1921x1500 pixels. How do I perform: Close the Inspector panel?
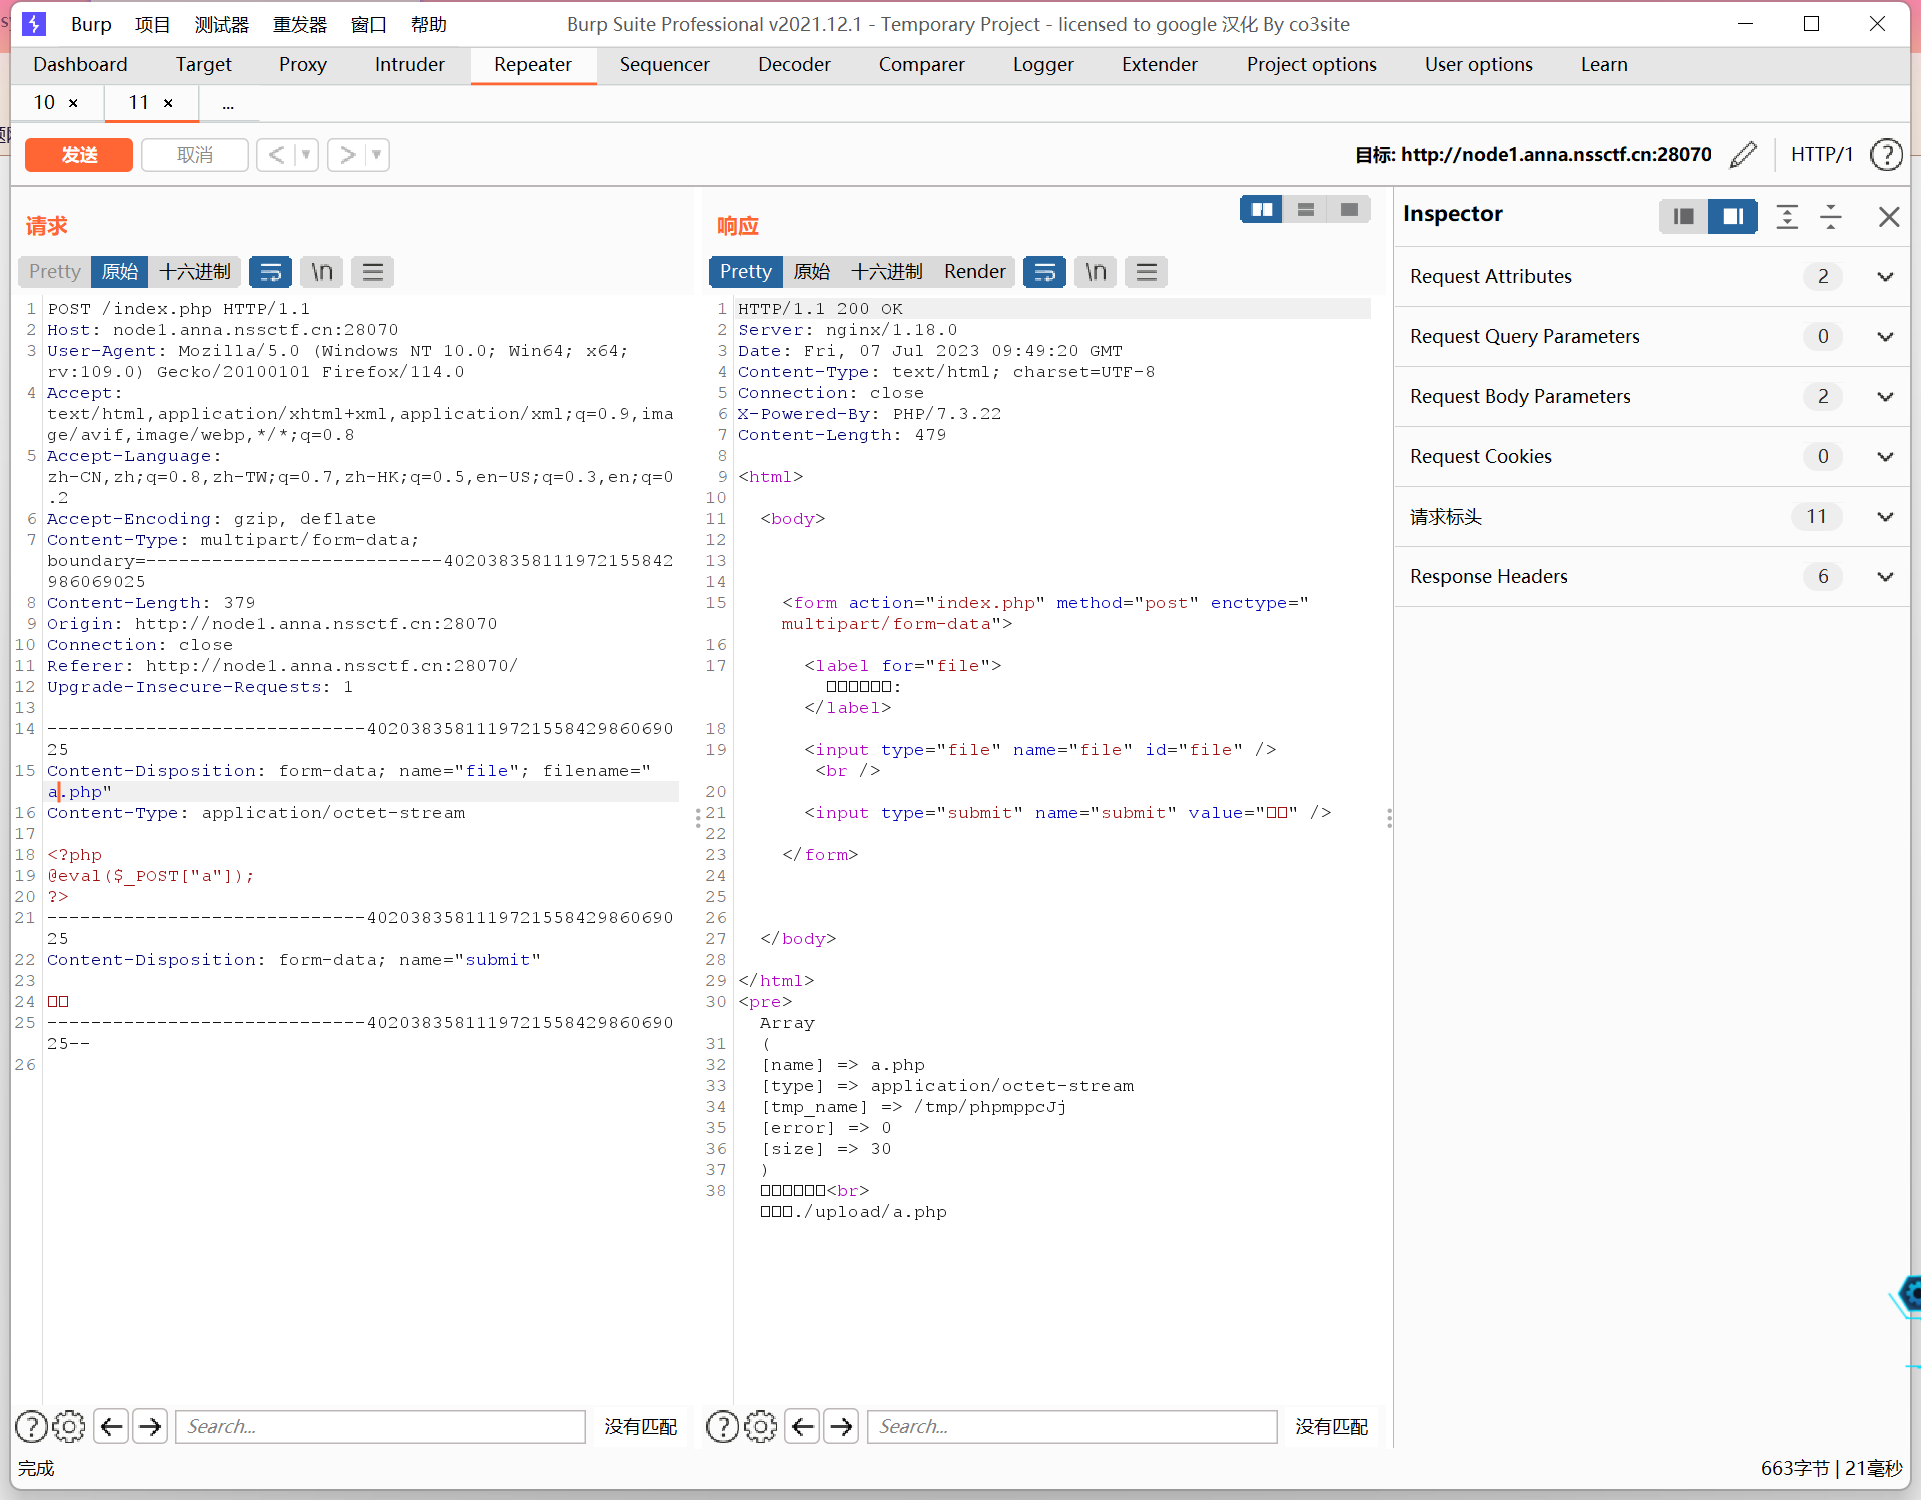pos(1889,217)
